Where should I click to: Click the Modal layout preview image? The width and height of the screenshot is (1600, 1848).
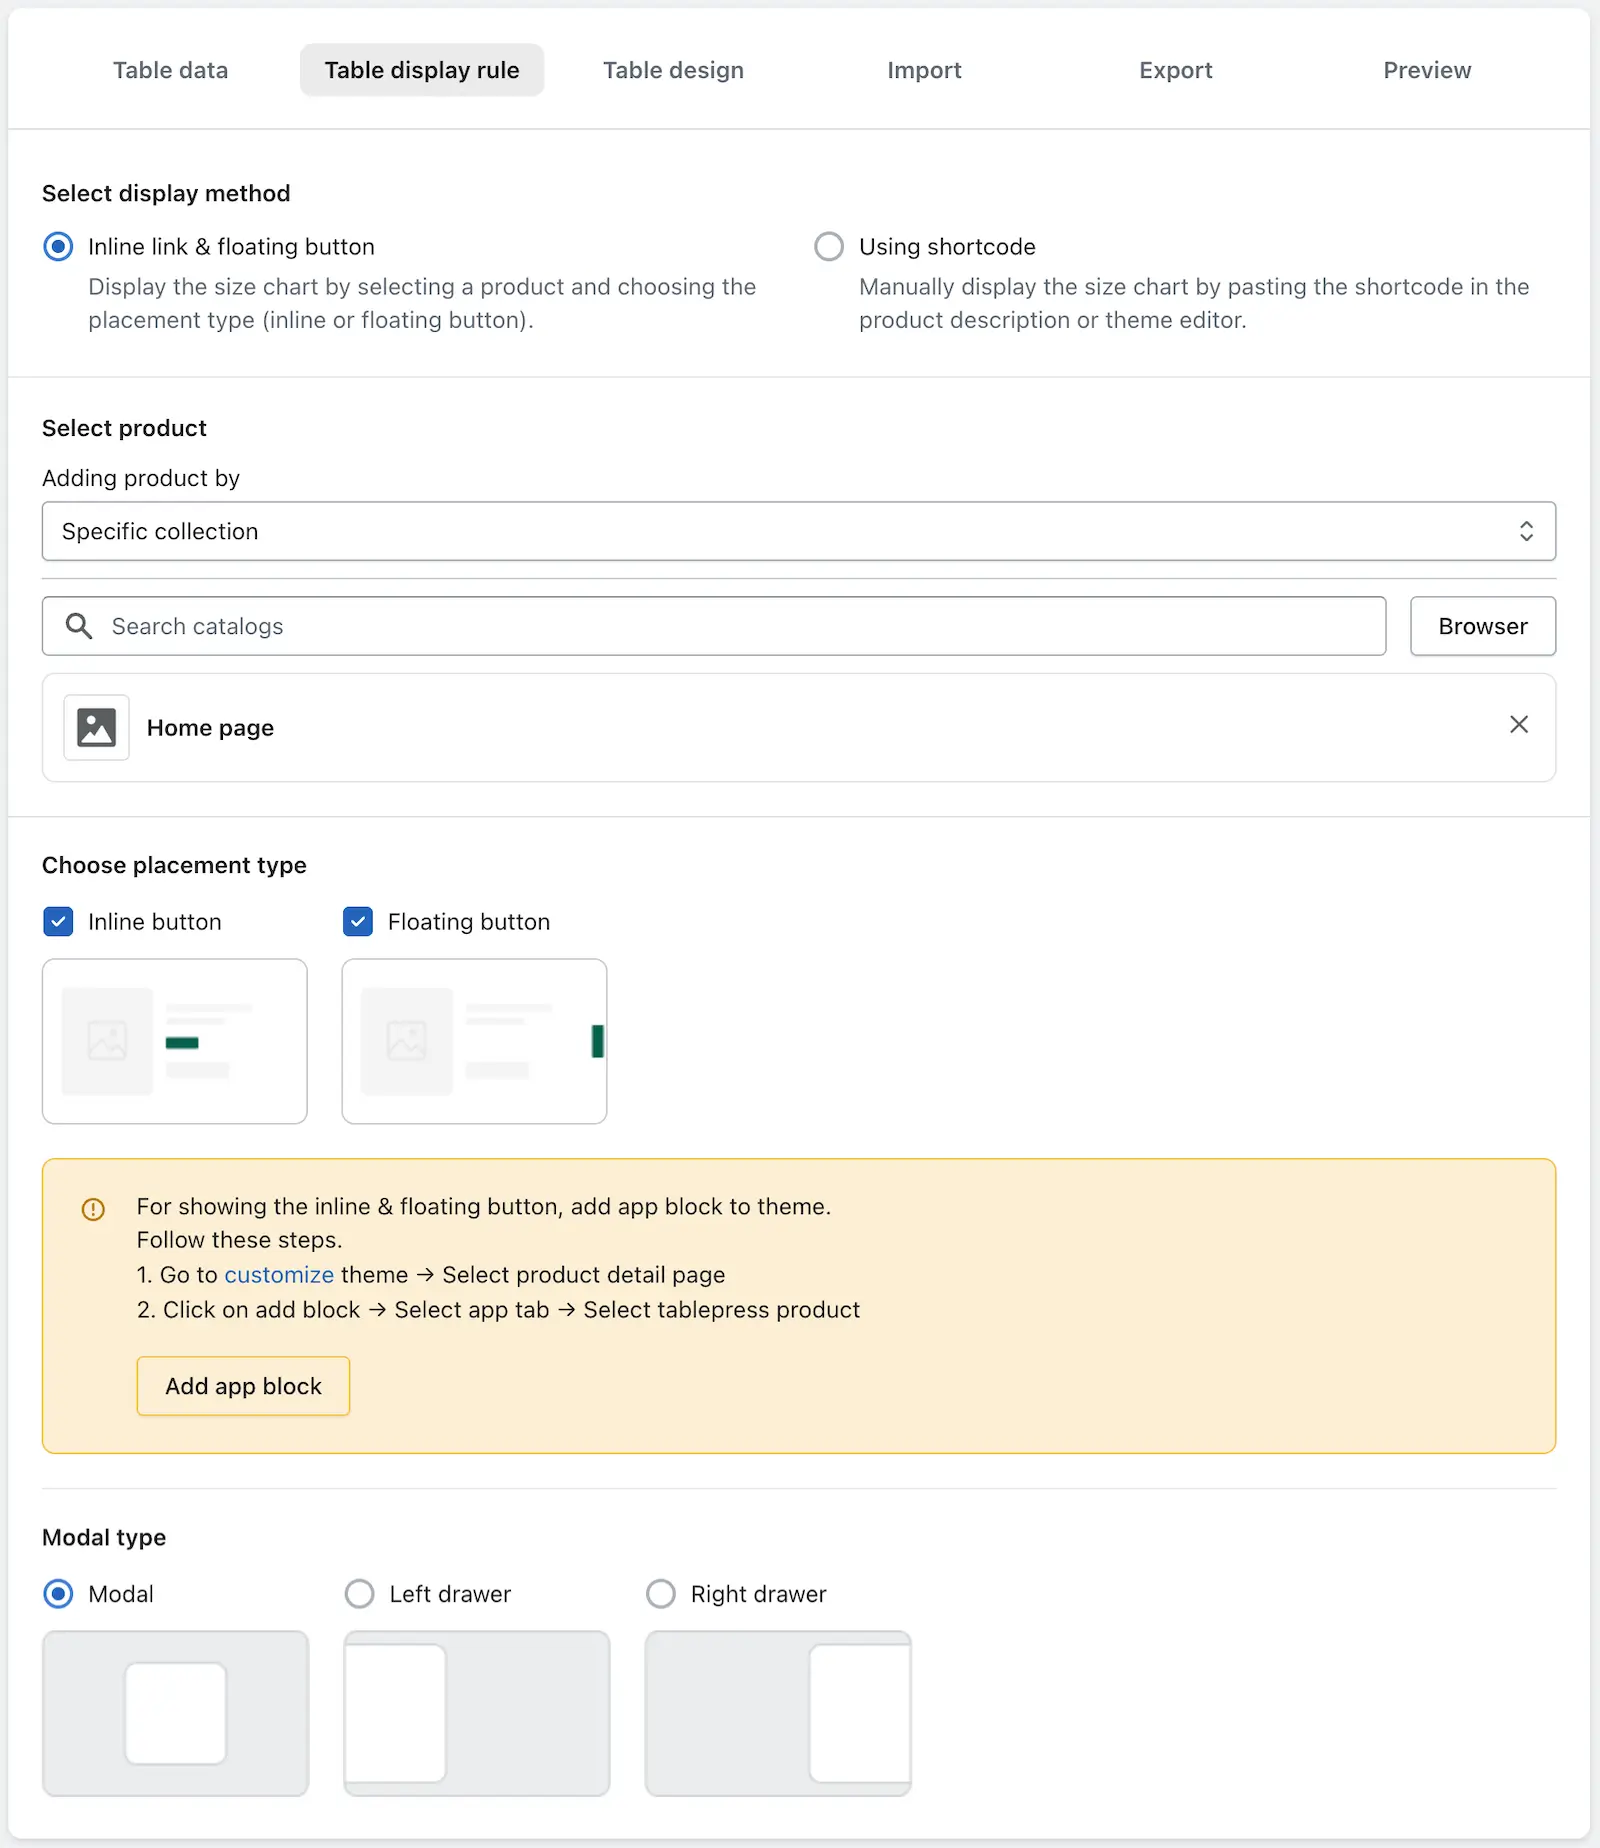[175, 1713]
